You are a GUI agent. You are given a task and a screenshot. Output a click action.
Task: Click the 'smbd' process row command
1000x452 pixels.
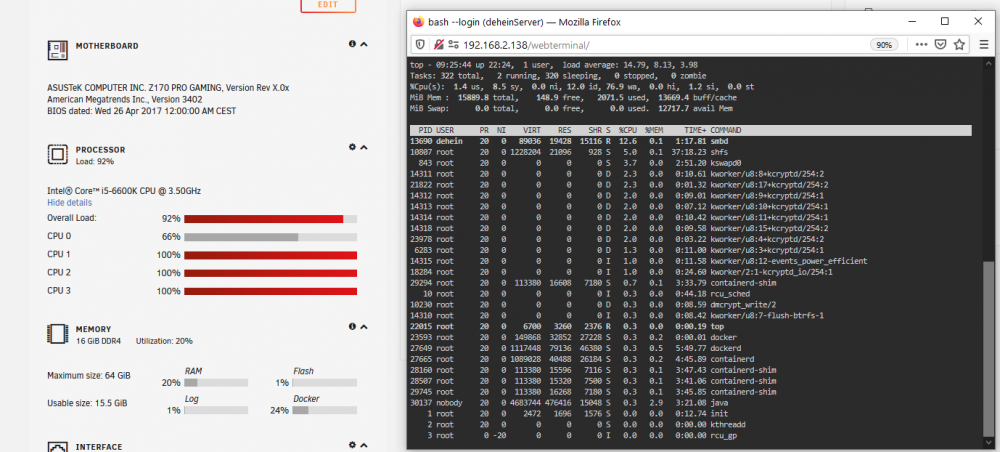tap(720, 141)
